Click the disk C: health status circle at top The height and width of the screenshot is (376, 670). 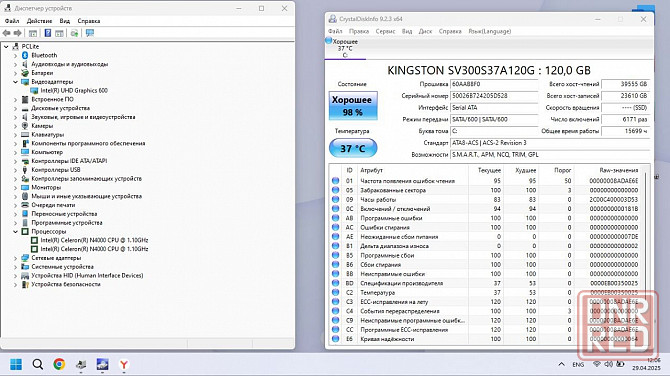point(329,41)
